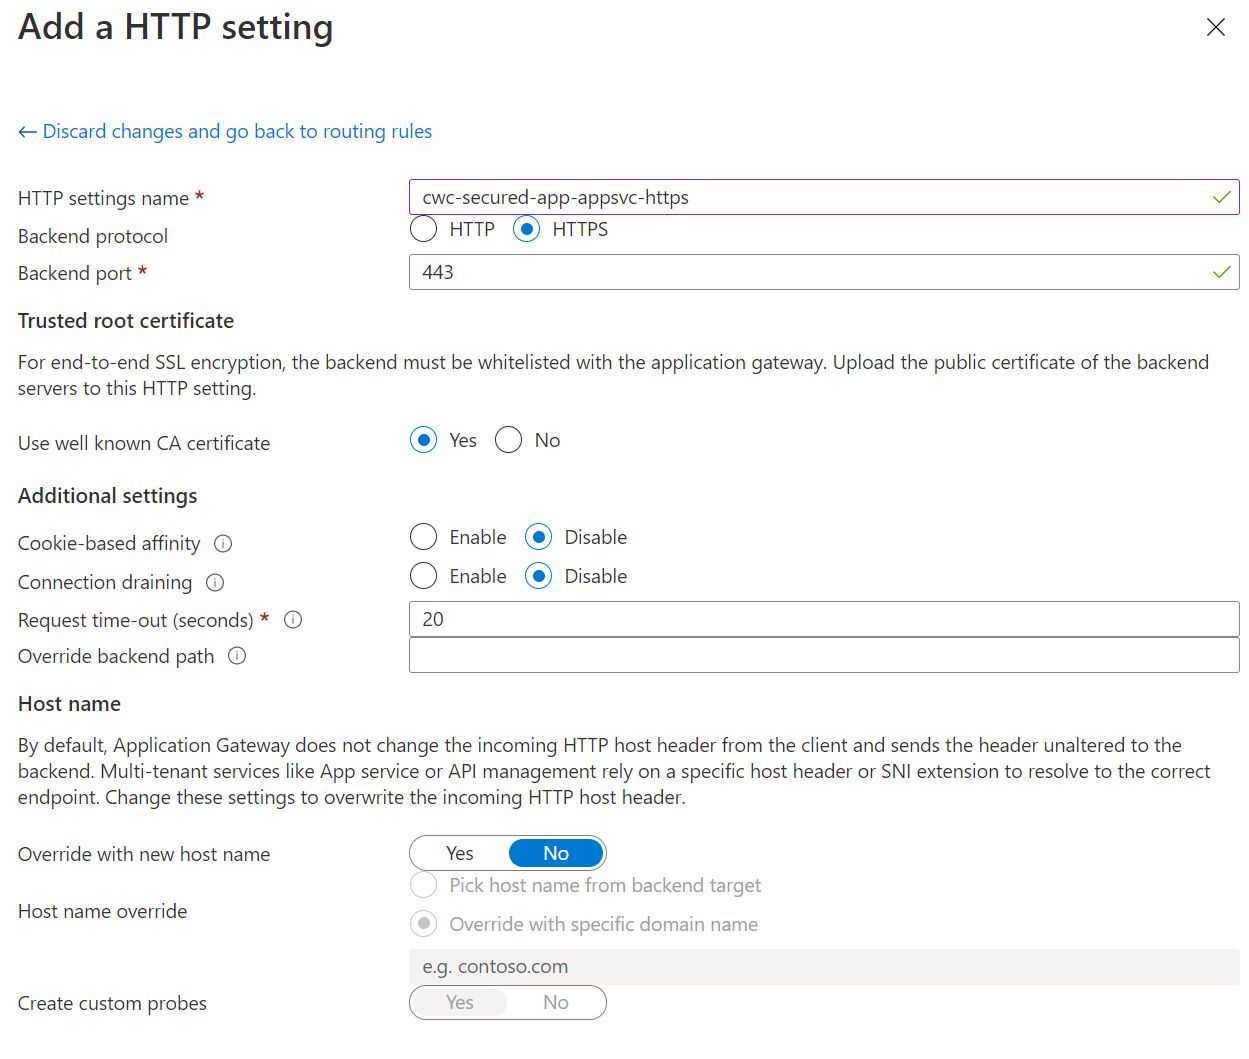Click the green checkmark in the settings name field
The width and height of the screenshot is (1249, 1059).
1221,197
